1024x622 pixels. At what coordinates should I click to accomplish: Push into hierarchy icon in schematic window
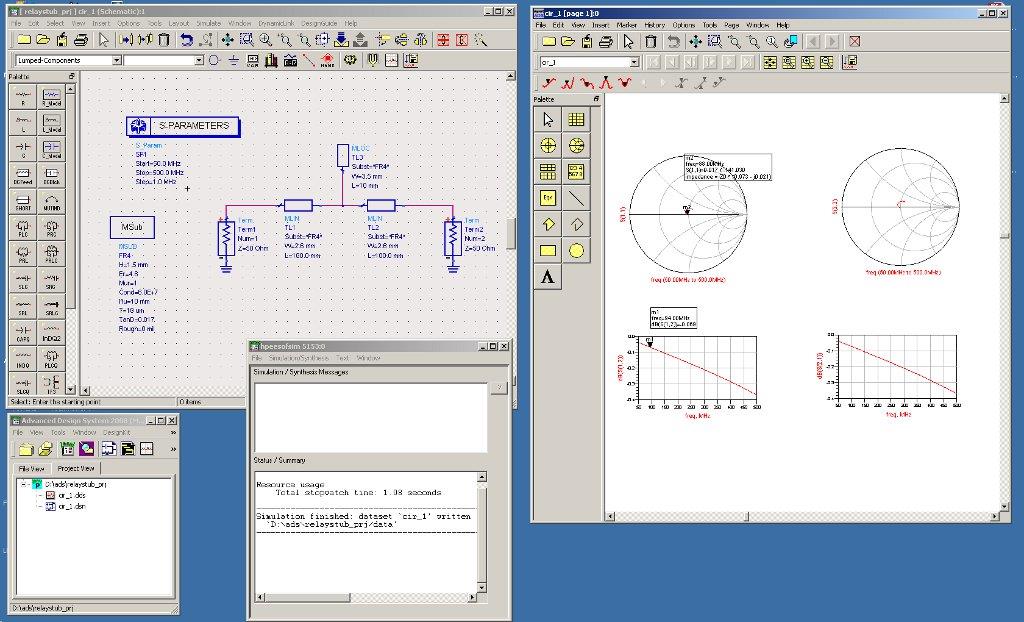(x=341, y=40)
